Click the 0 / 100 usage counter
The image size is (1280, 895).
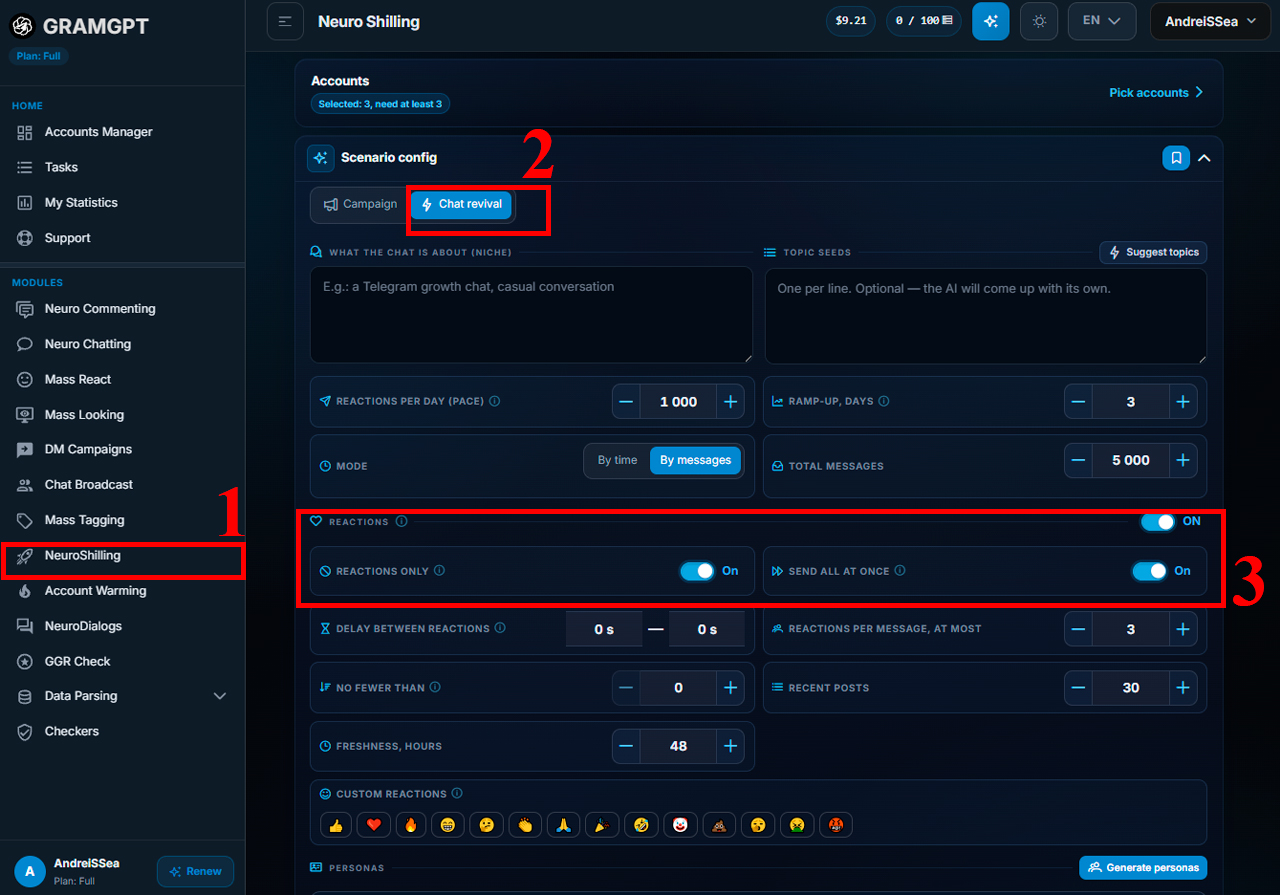click(x=923, y=21)
